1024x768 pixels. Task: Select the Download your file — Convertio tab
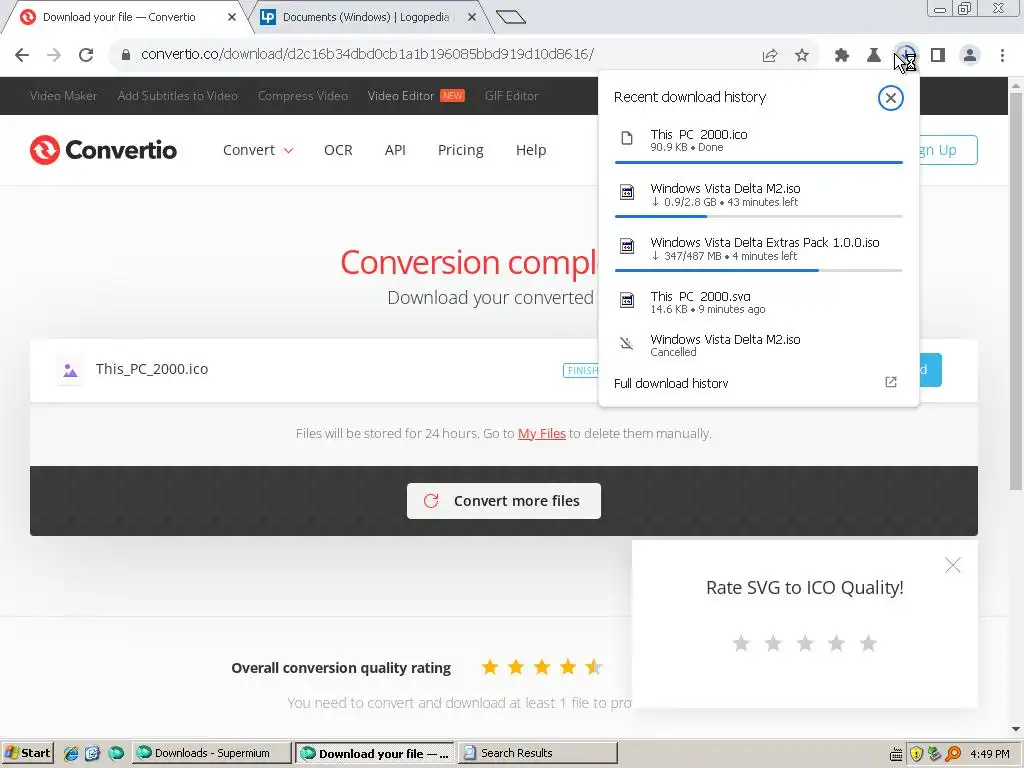[x=119, y=17]
